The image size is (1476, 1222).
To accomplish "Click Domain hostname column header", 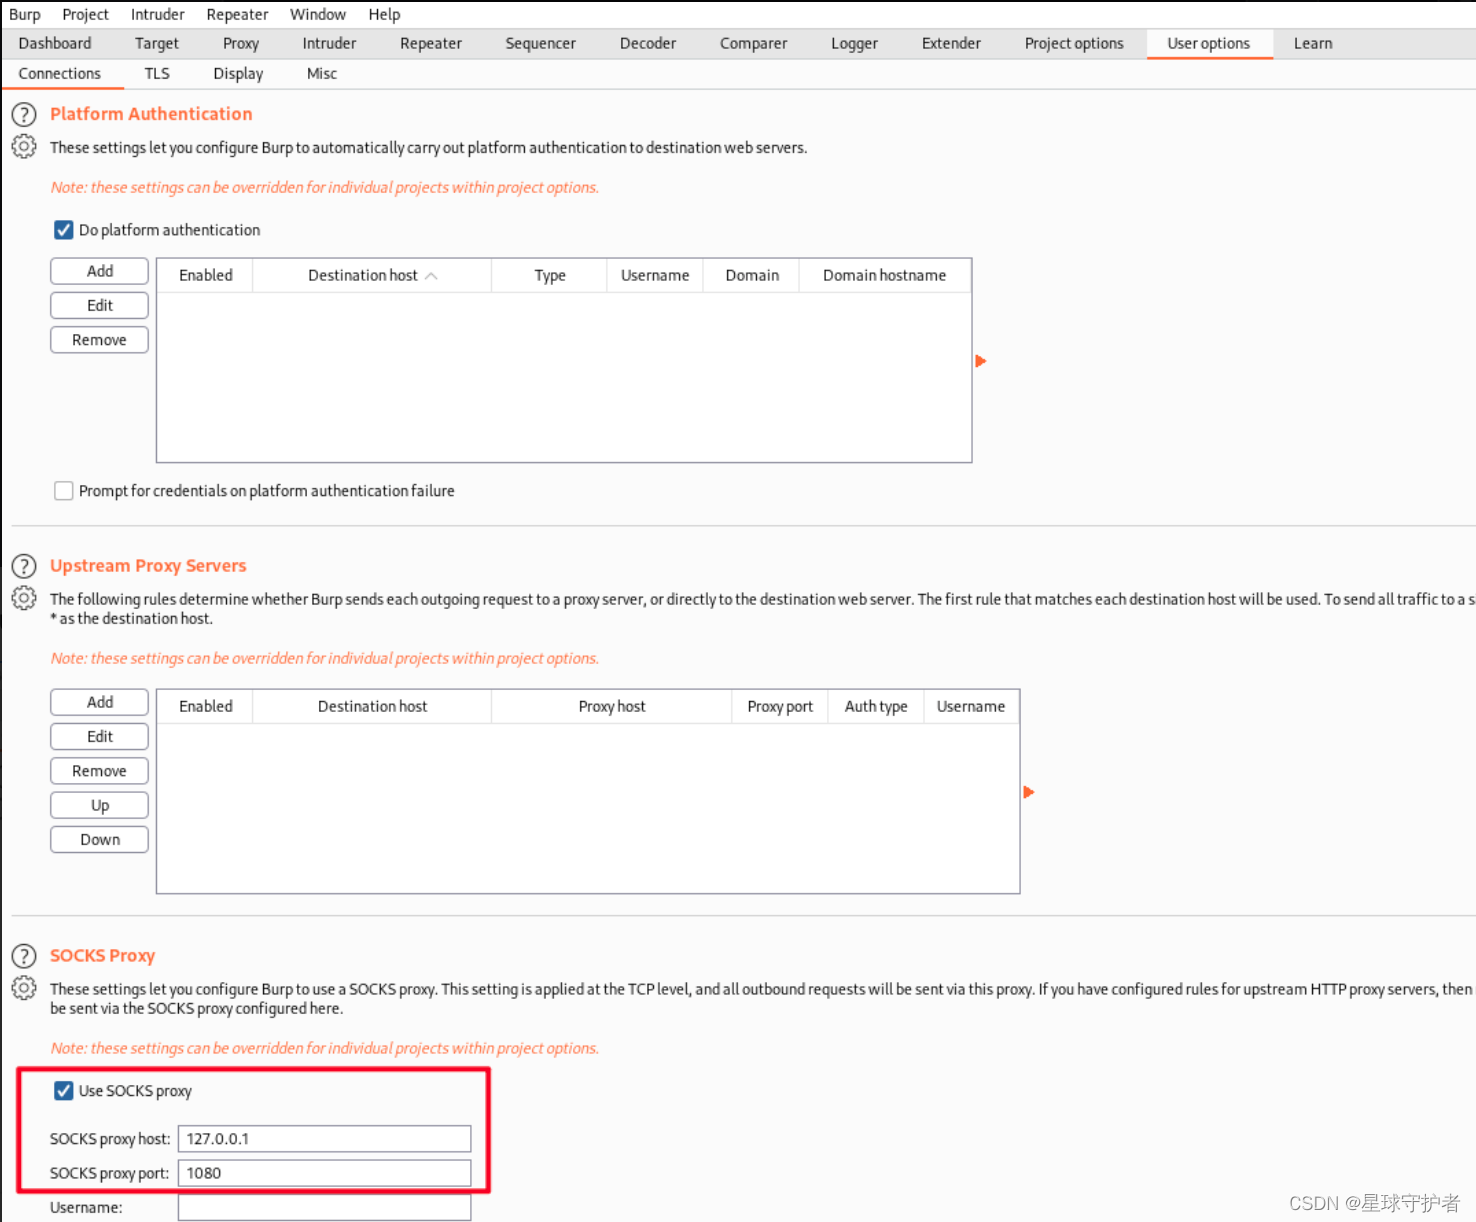I will [885, 276].
